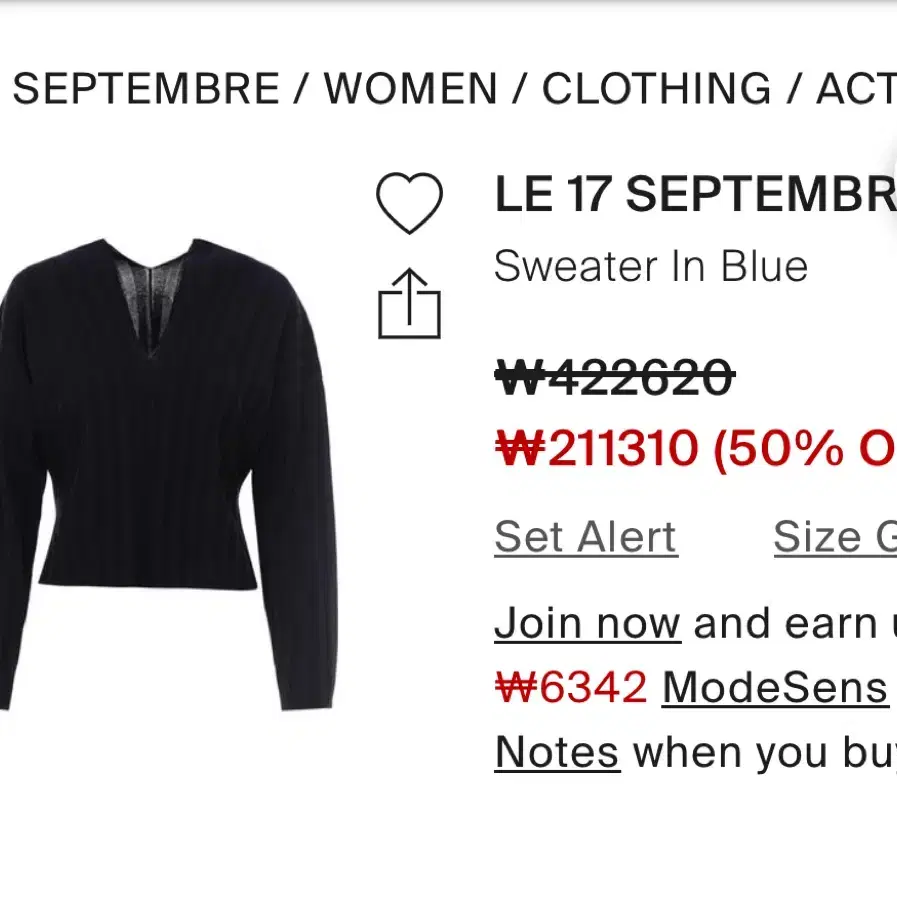The height and width of the screenshot is (897, 897).
Task: Click the red 50% off discount label
Action: tap(805, 448)
